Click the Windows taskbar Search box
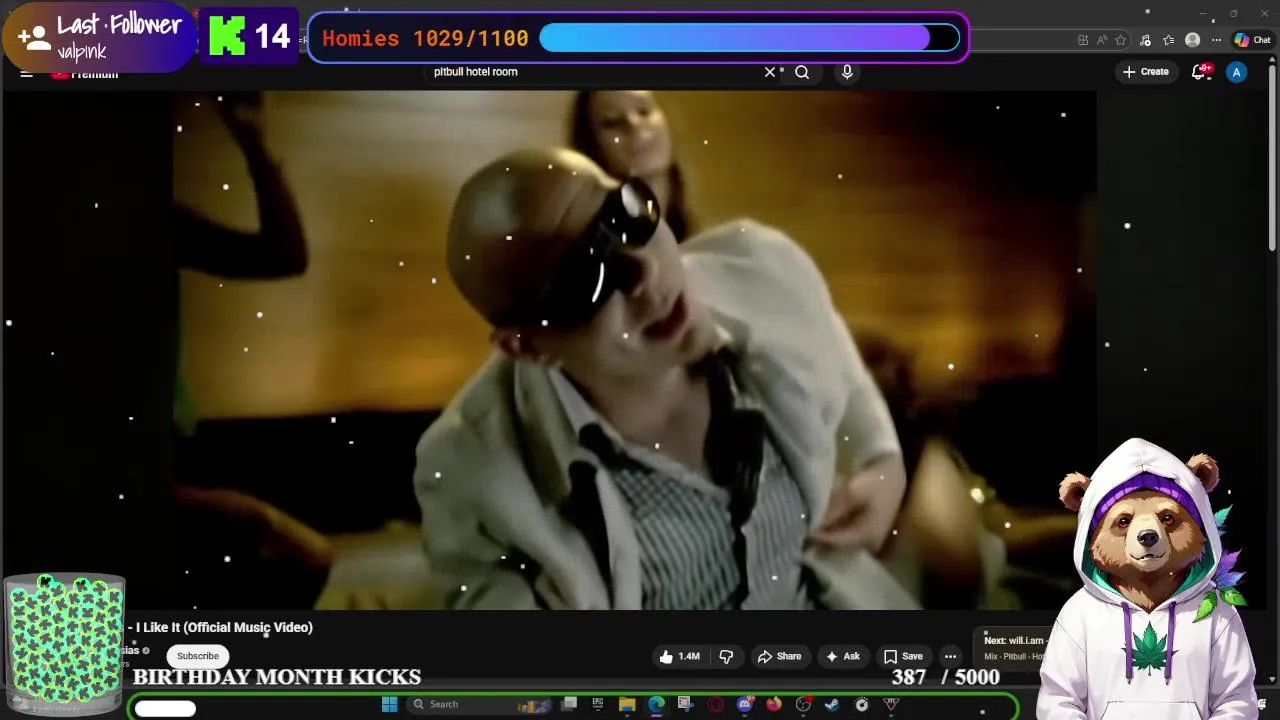The image size is (1280, 720). pyautogui.click(x=480, y=704)
